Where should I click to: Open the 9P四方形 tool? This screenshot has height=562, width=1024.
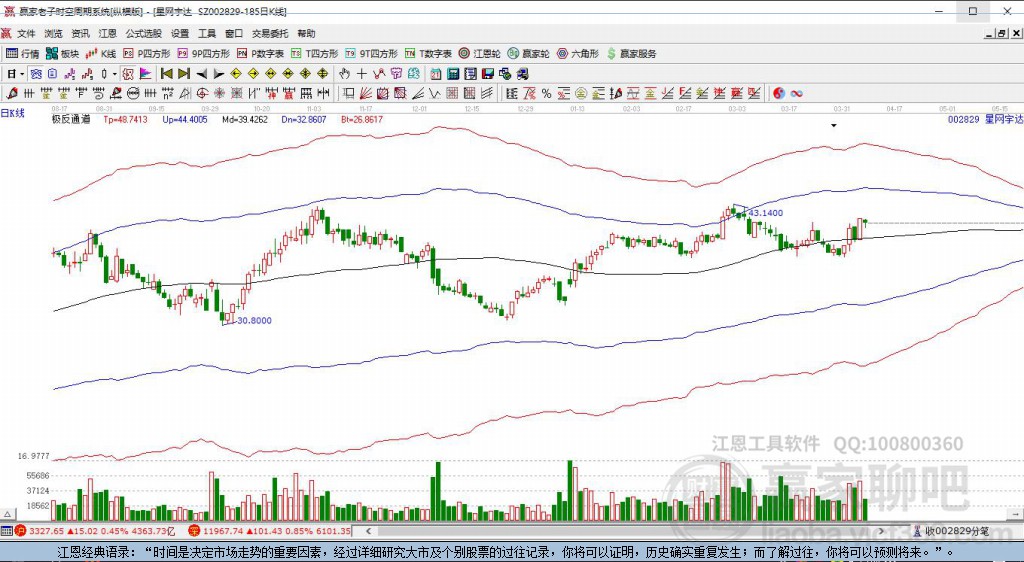tap(204, 54)
